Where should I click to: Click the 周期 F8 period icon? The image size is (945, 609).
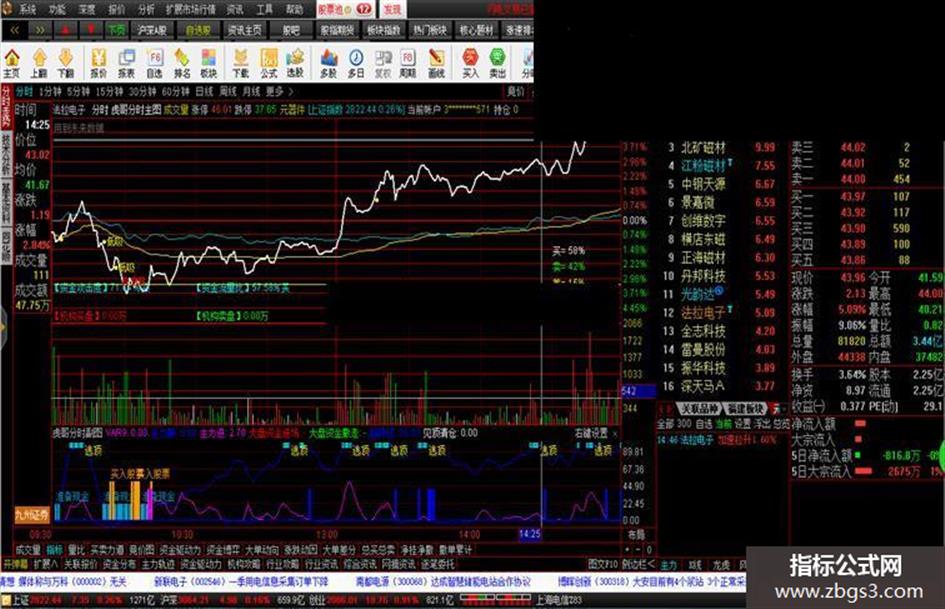point(408,64)
